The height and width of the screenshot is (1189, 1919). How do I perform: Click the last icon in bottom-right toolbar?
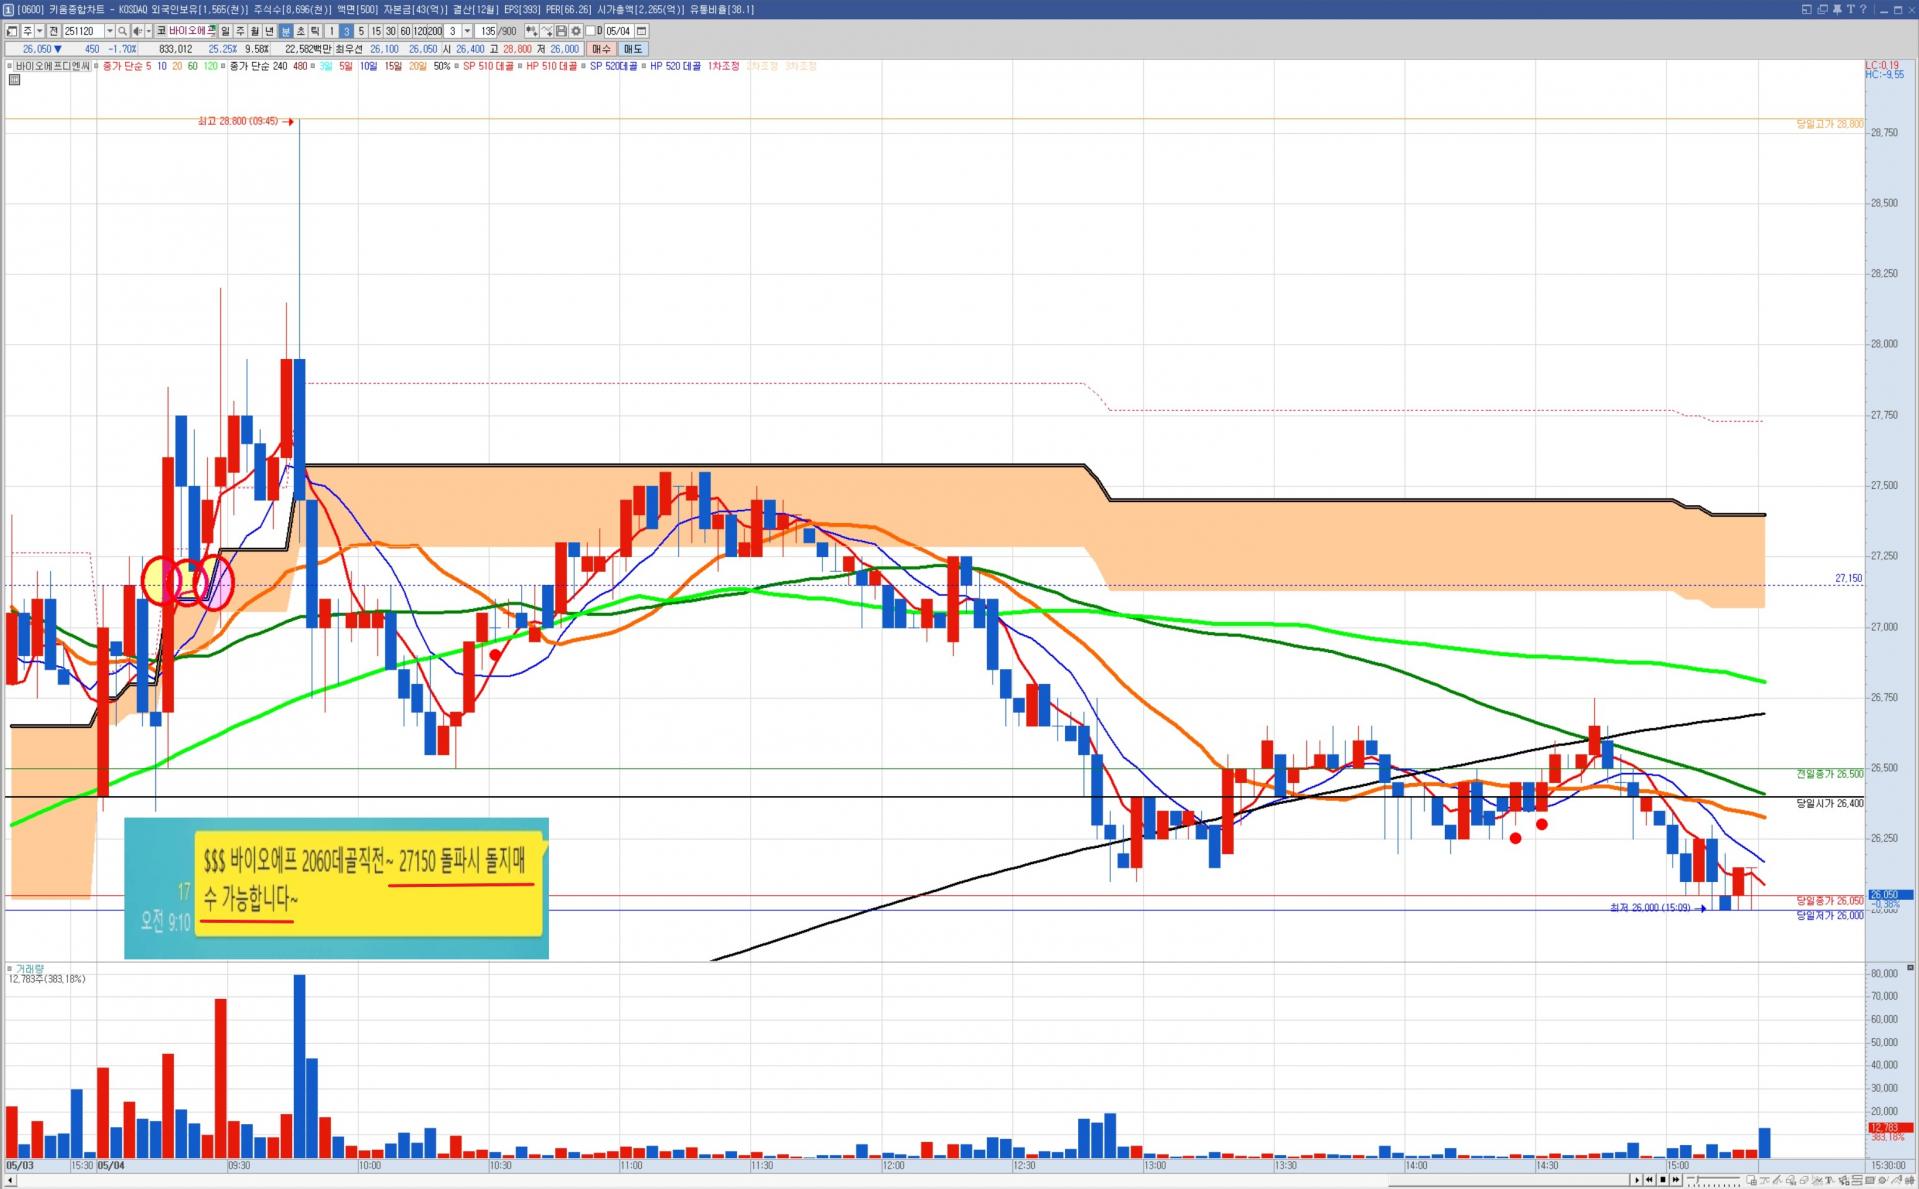1911,1181
